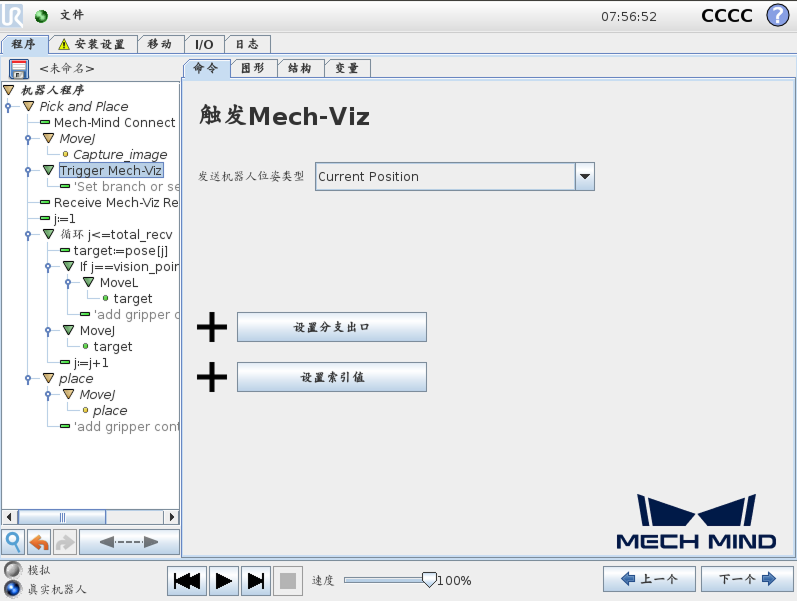Select 真实机器人 real robot radio button
The image size is (797, 601).
pos(13,589)
